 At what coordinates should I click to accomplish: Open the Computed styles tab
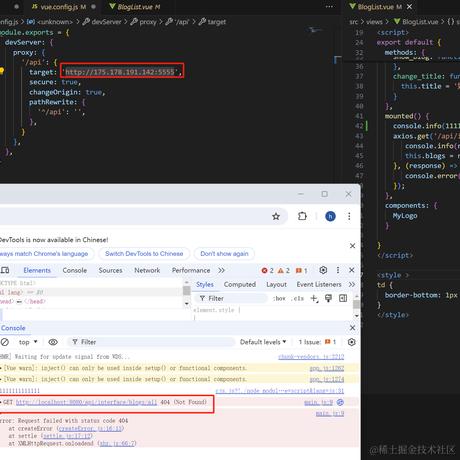(x=240, y=284)
